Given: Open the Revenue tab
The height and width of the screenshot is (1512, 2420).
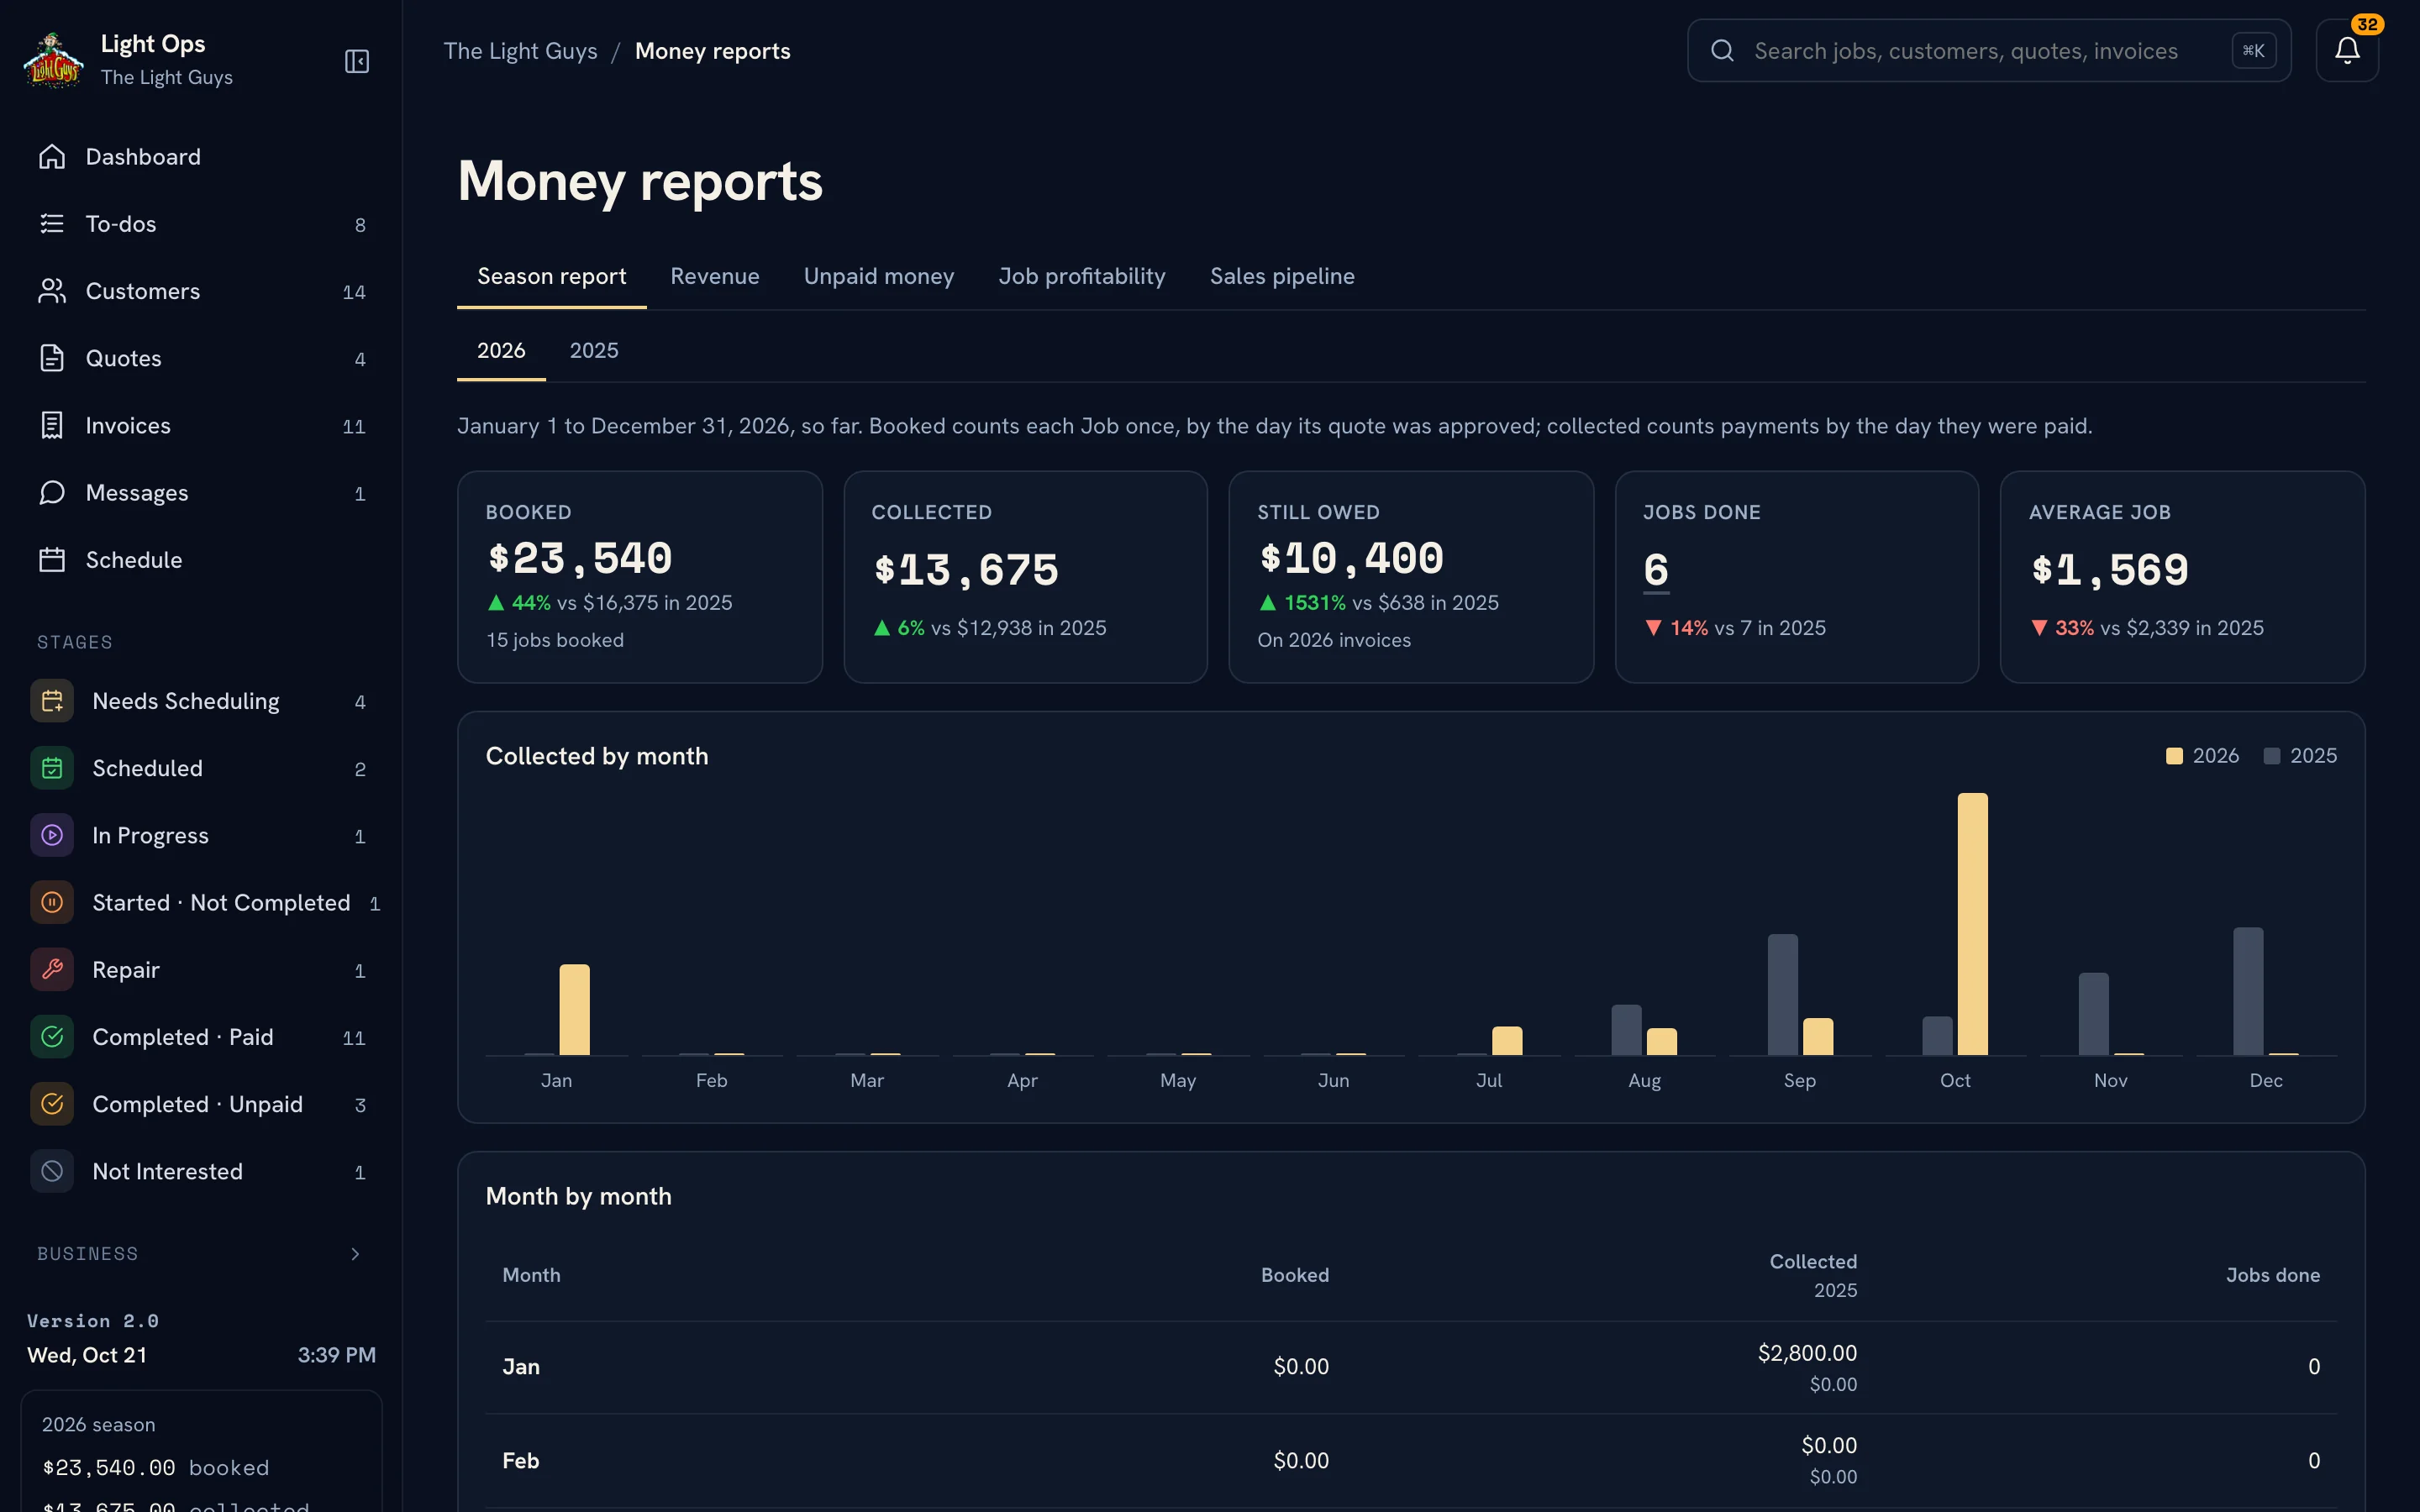Looking at the screenshot, I should click(715, 277).
